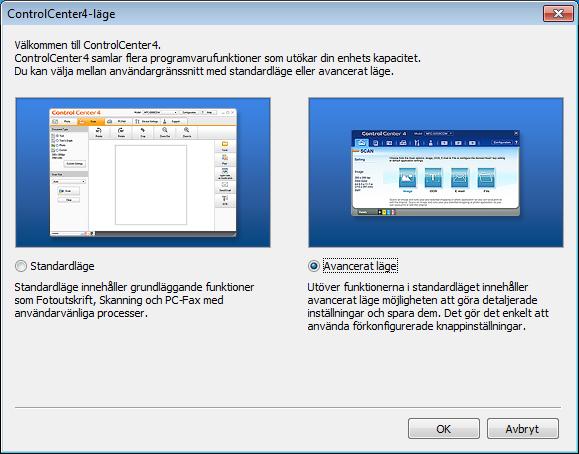The image size is (579, 454).
Task: Close the ControlCenter4-läge dialog
Action: [558, 14]
